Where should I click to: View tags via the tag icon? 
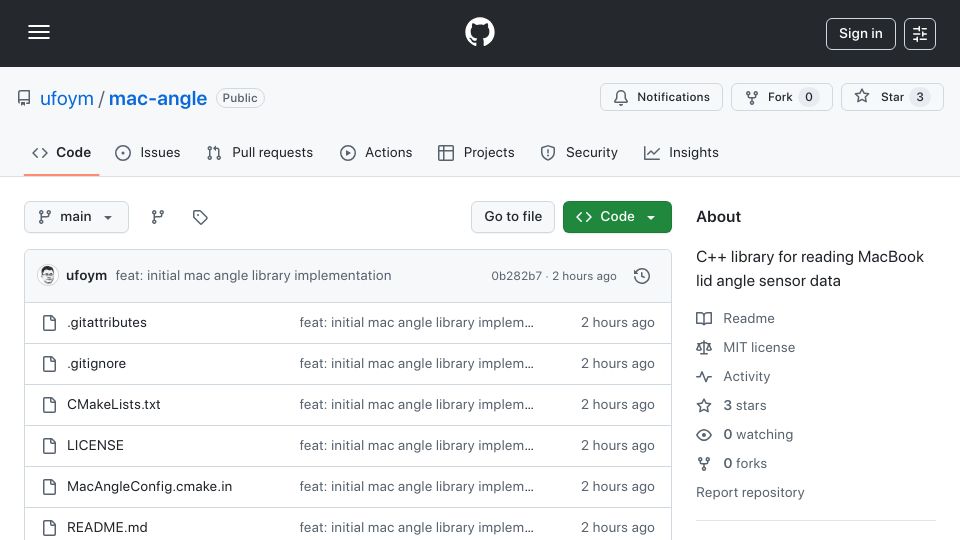200,217
